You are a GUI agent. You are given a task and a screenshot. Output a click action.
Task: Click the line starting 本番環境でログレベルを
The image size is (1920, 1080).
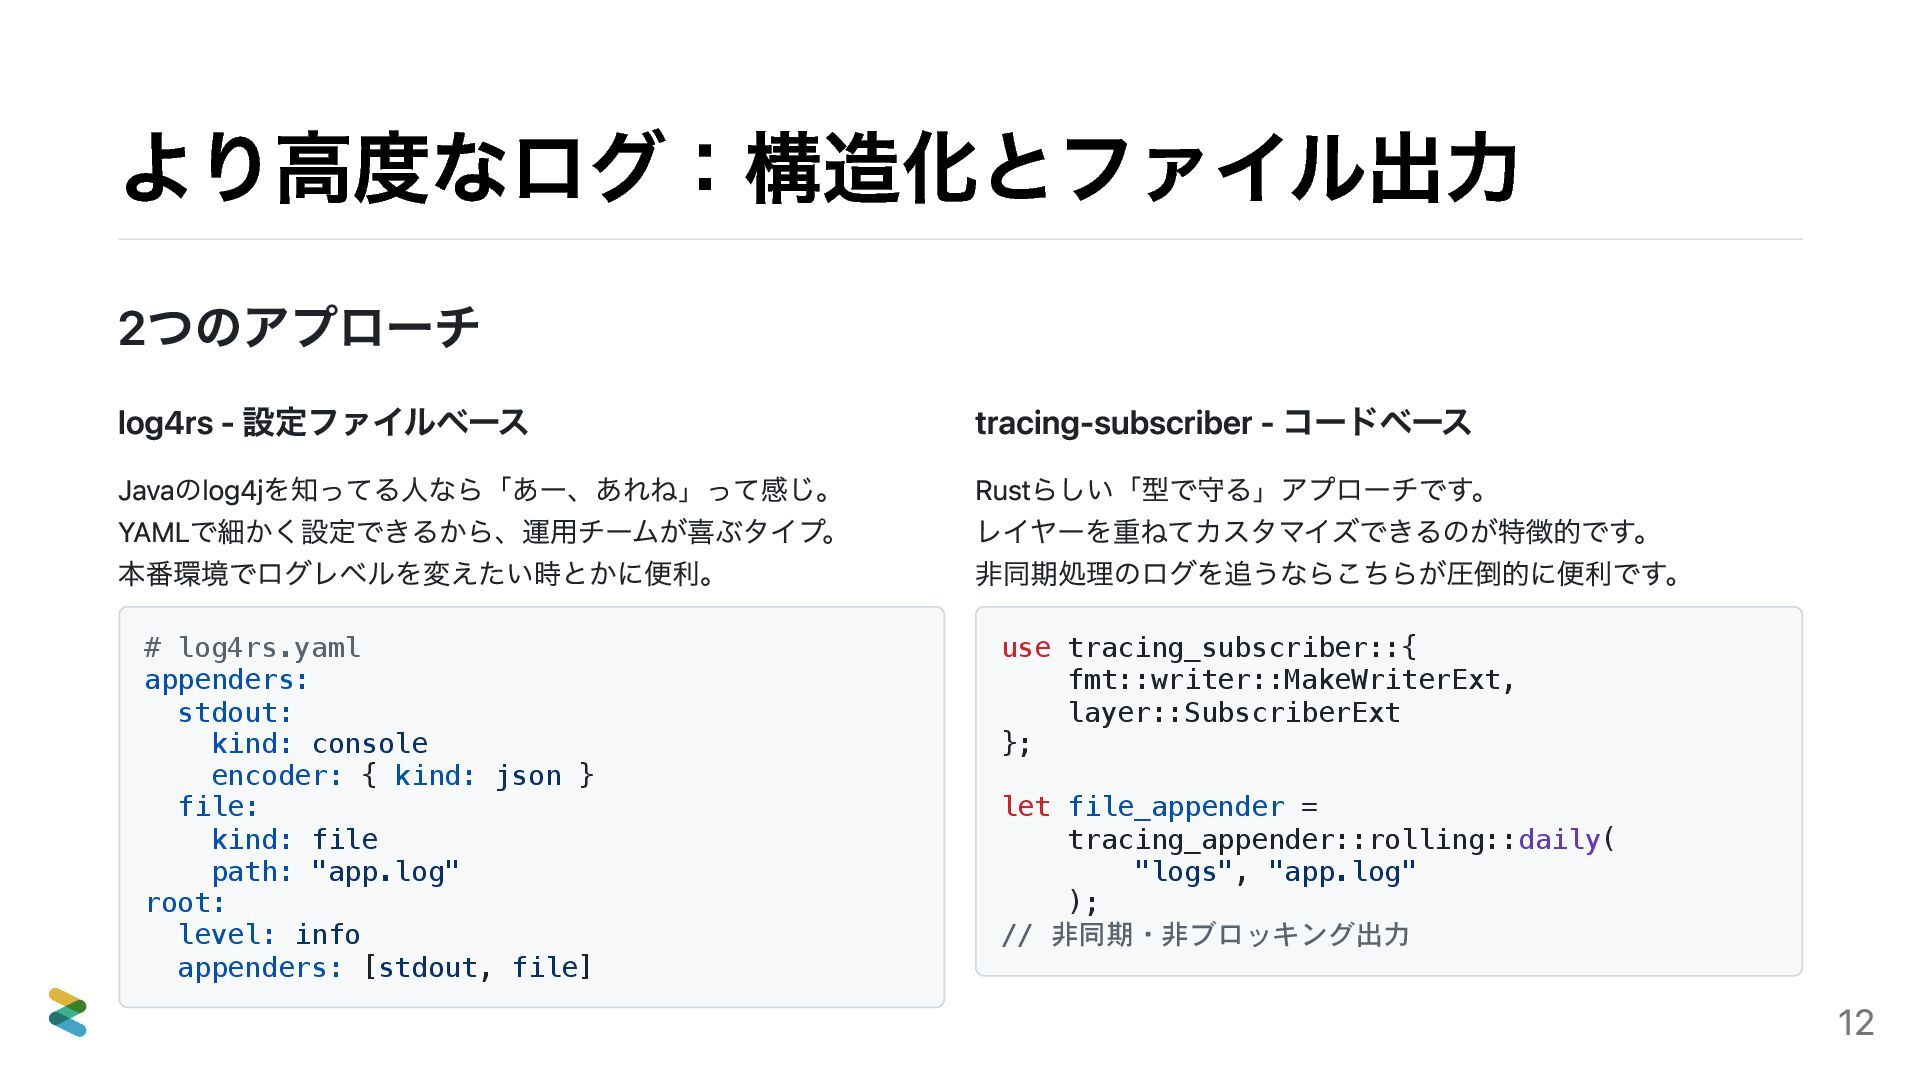pos(419,574)
